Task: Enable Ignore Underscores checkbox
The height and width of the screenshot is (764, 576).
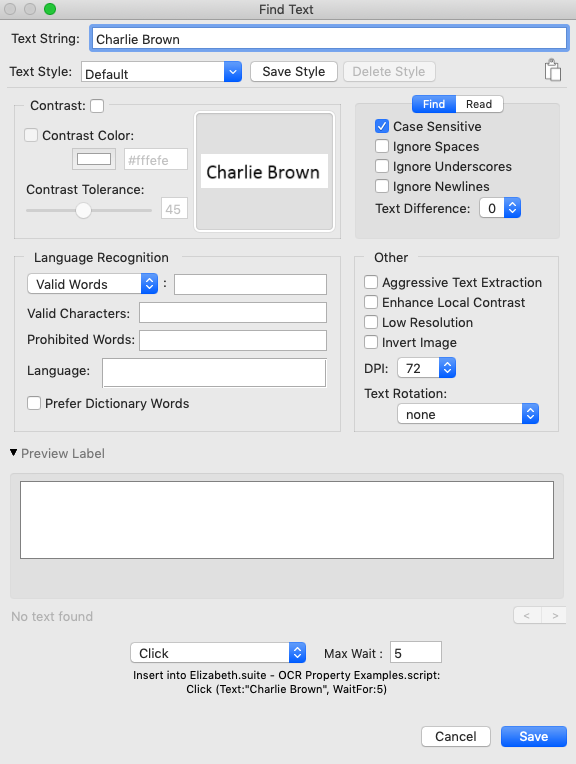Action: tap(382, 166)
